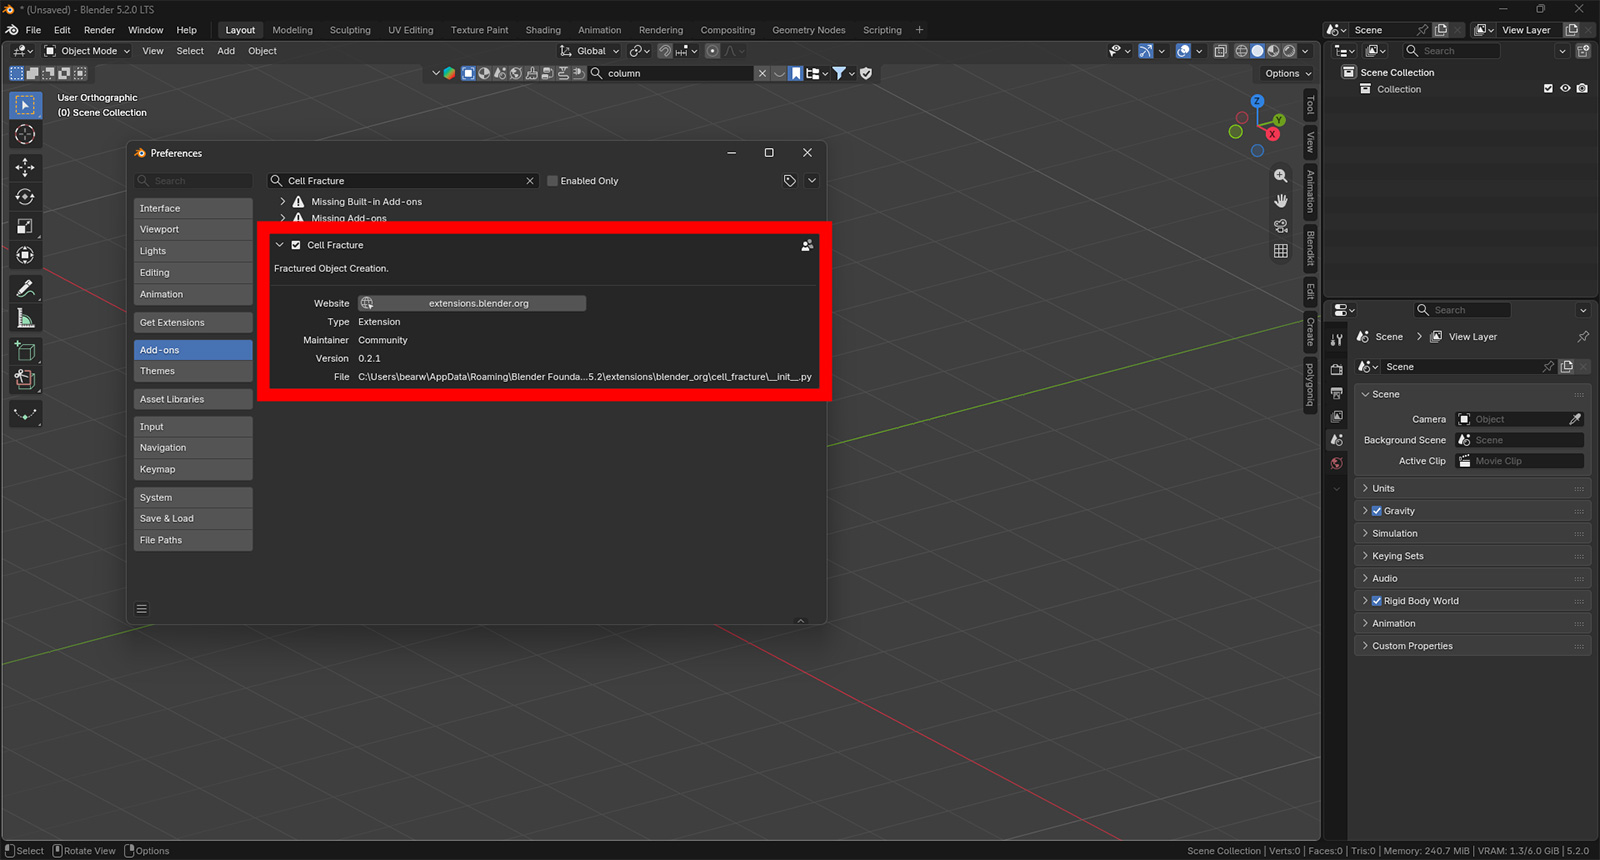Select the Cursor tool in left toolbar

pyautogui.click(x=25, y=135)
